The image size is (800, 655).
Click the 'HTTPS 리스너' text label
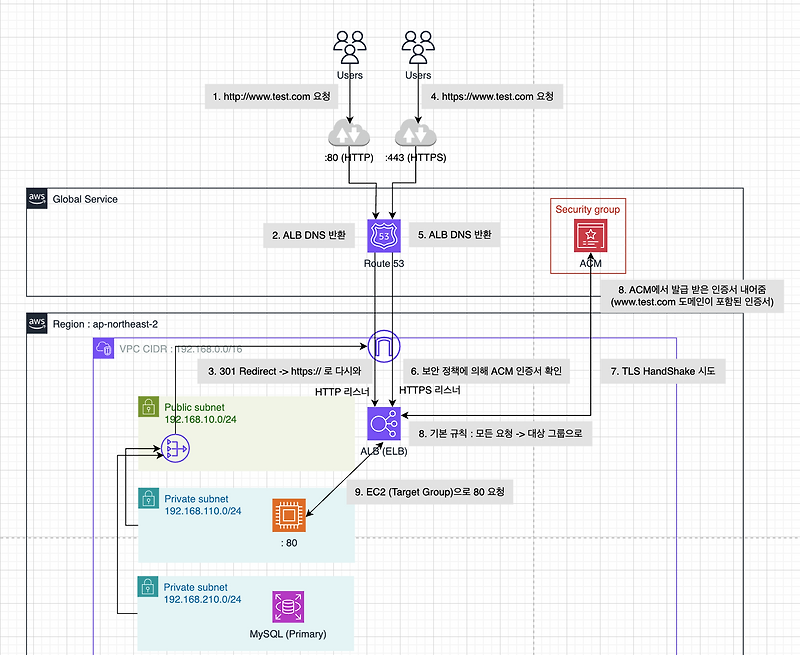pos(429,390)
